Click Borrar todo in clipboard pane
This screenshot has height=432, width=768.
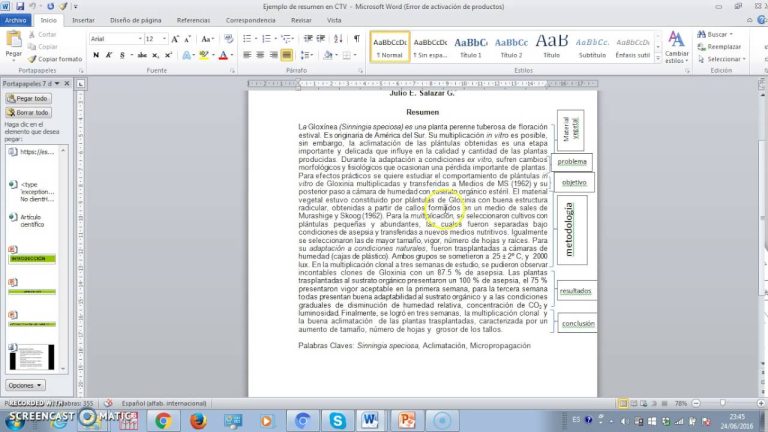point(28,113)
